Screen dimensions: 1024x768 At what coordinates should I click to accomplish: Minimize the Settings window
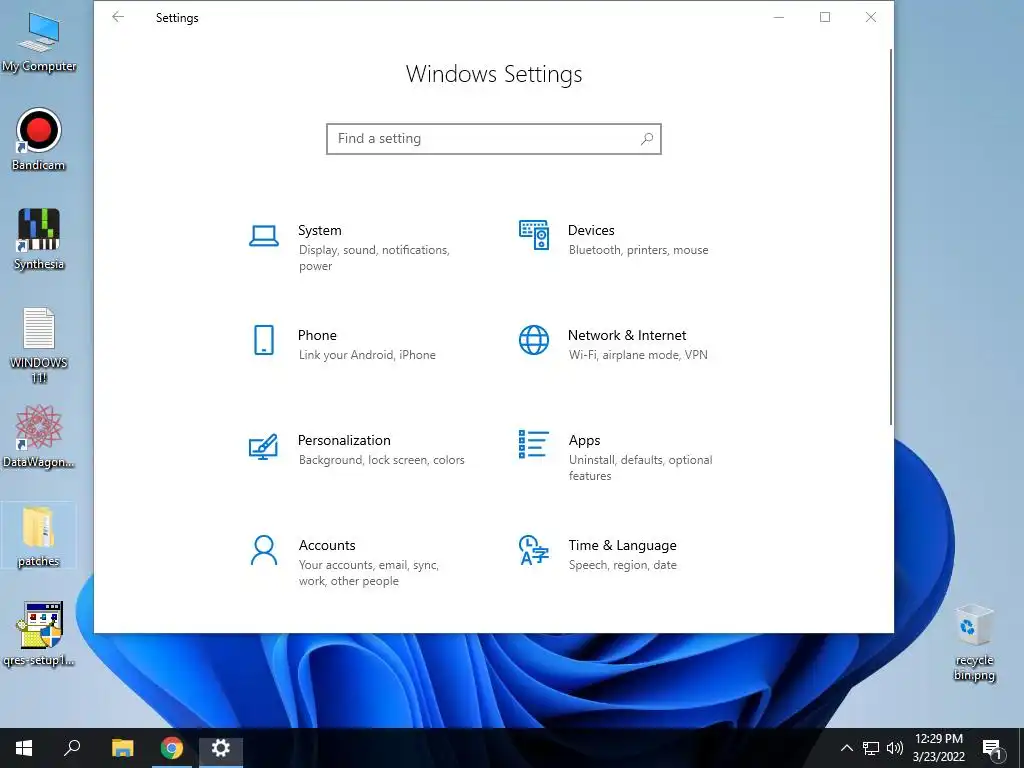click(778, 17)
